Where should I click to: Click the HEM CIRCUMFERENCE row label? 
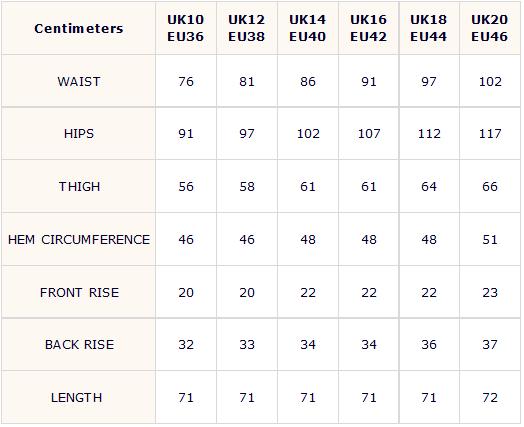point(79,240)
